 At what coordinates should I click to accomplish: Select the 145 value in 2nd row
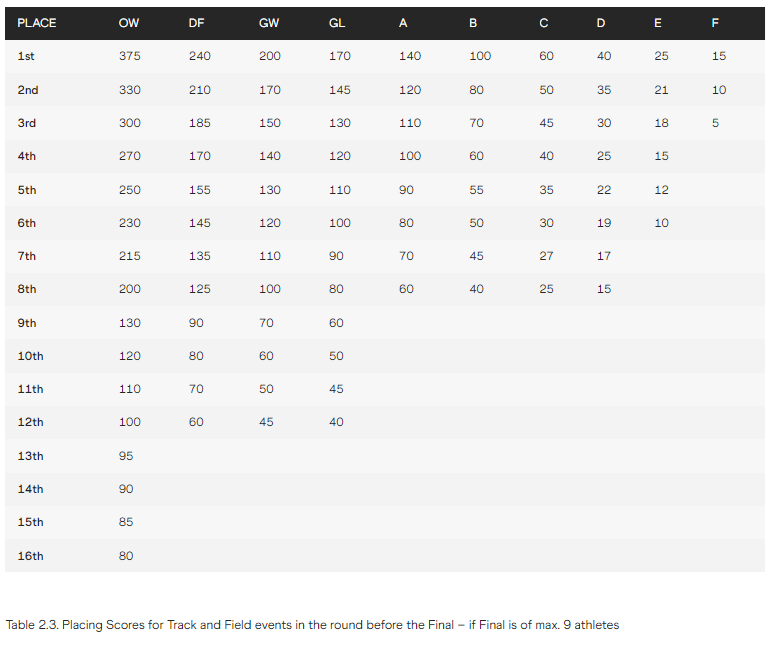pyautogui.click(x=340, y=90)
